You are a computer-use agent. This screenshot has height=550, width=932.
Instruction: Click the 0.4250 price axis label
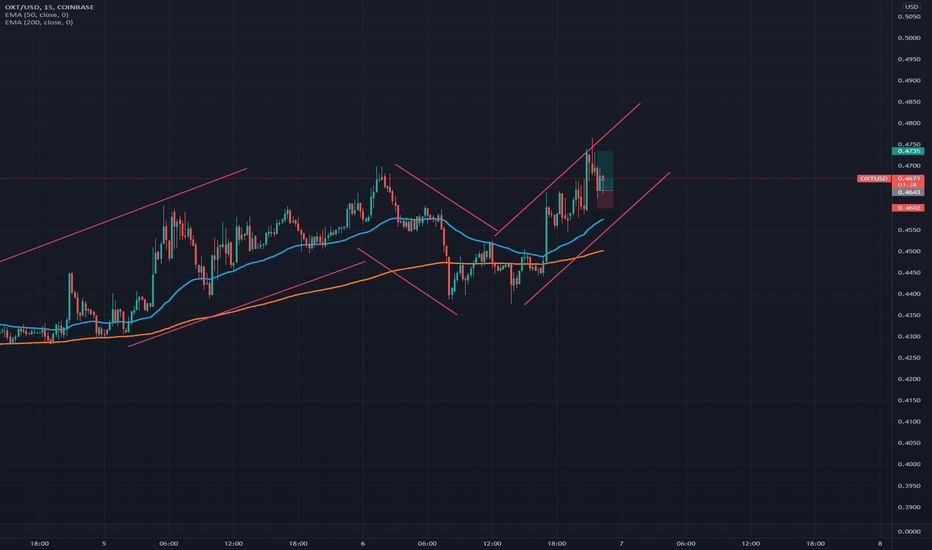coord(909,358)
